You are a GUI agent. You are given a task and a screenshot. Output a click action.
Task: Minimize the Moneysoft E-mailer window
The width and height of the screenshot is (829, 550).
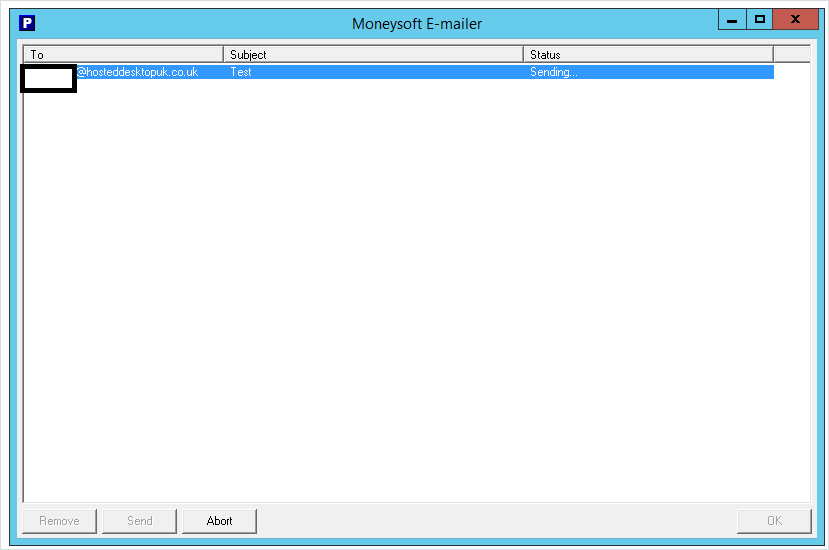[732, 20]
